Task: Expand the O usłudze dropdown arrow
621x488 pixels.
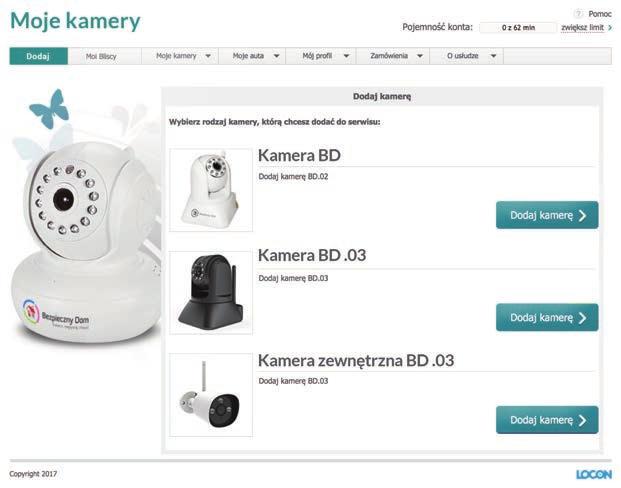Action: coord(493,56)
